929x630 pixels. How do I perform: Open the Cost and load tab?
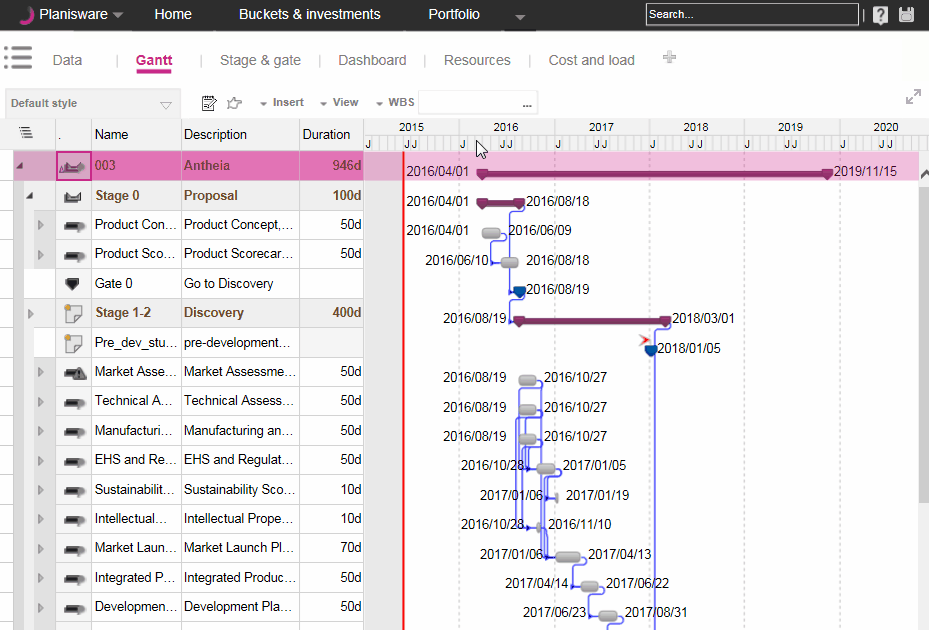(591, 60)
